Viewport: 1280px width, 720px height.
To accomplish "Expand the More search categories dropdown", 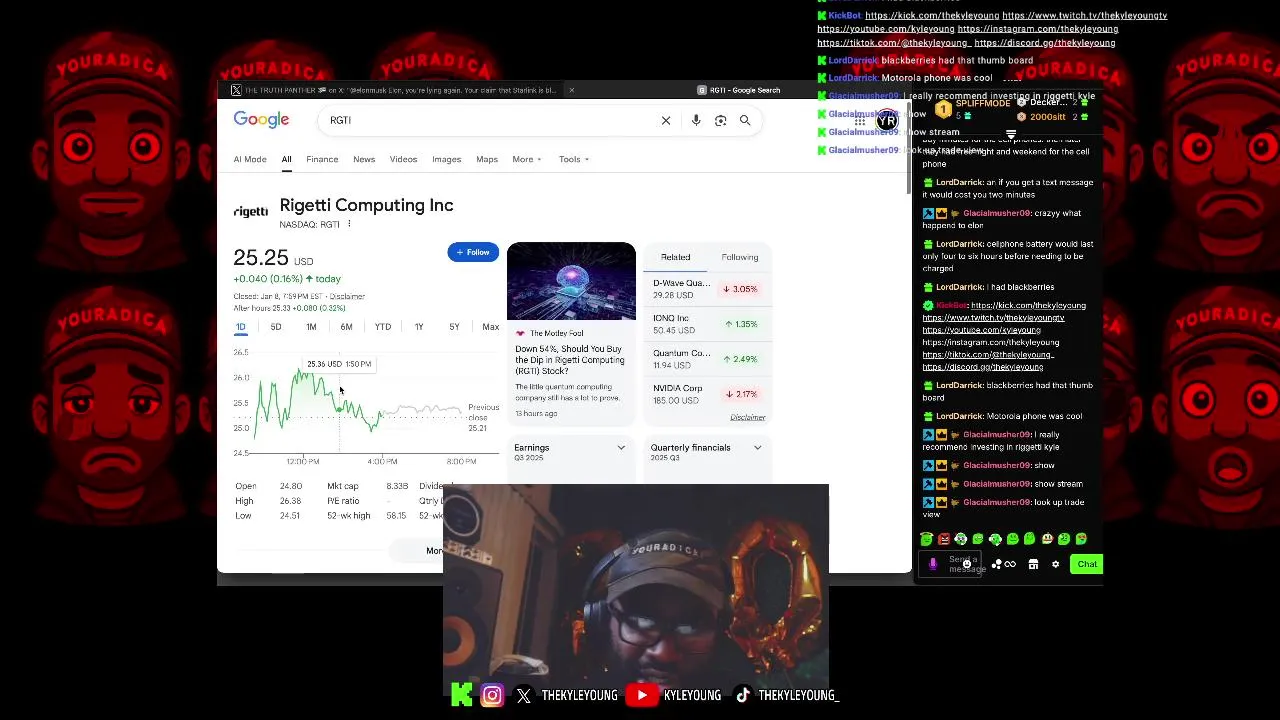I will pyautogui.click(x=527, y=159).
